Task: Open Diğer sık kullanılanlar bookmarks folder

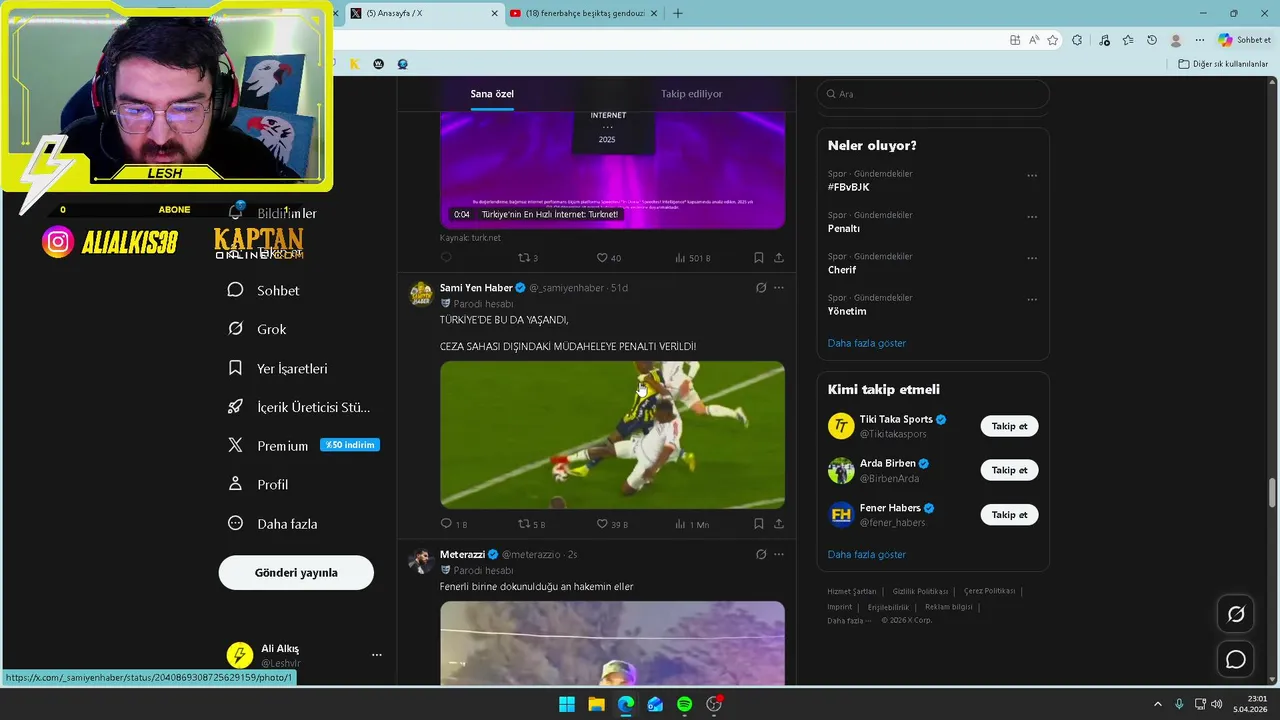Action: (1223, 64)
